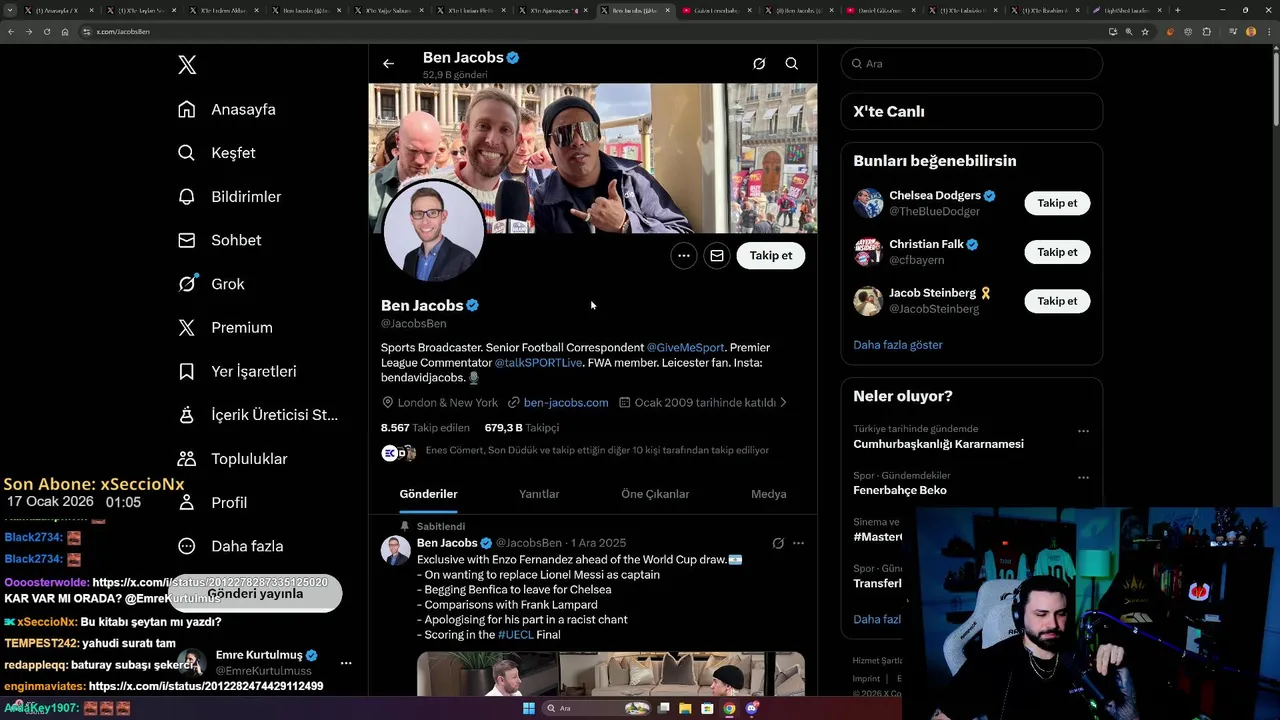Screen dimensions: 1280x720
Task: Open Daha fazla menu in sidebar
Action: tap(230, 546)
